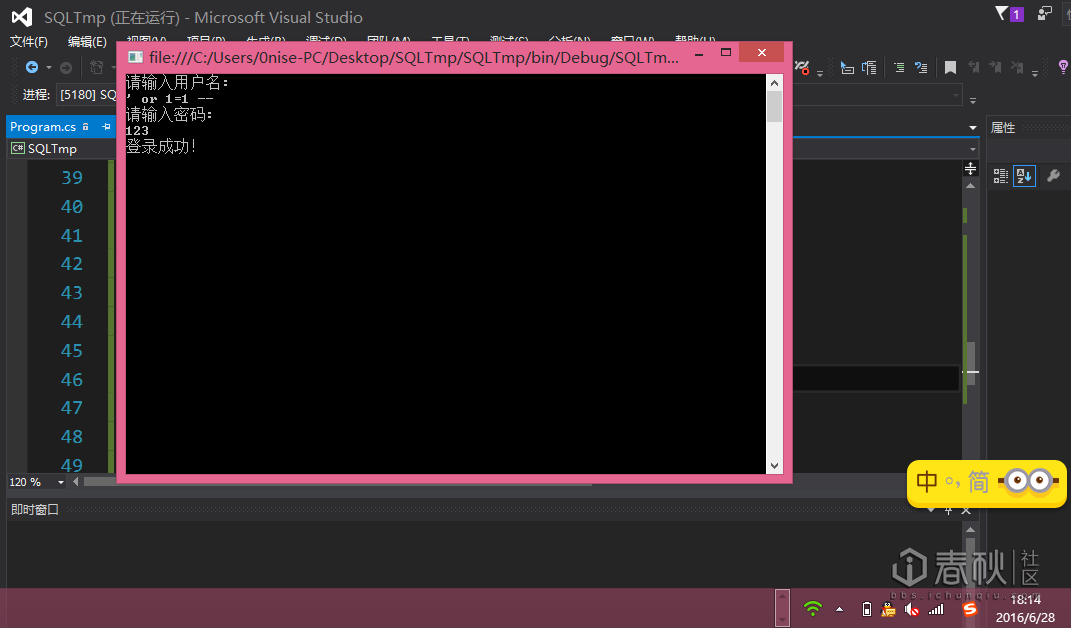
Task: Toggle bookmark on current line
Action: [x=950, y=67]
